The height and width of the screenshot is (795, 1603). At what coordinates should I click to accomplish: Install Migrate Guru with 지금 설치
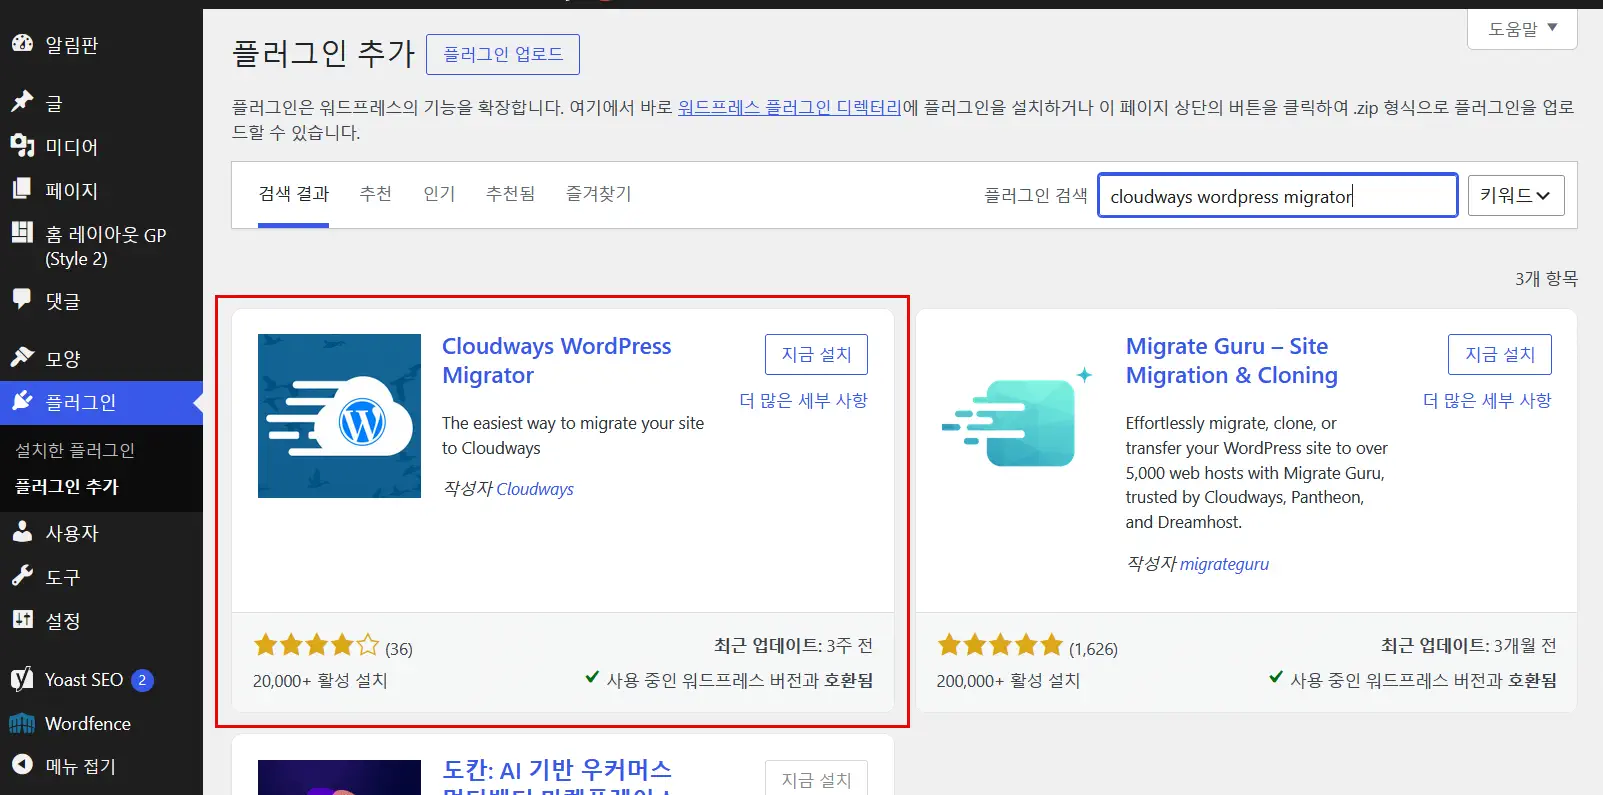coord(1500,354)
